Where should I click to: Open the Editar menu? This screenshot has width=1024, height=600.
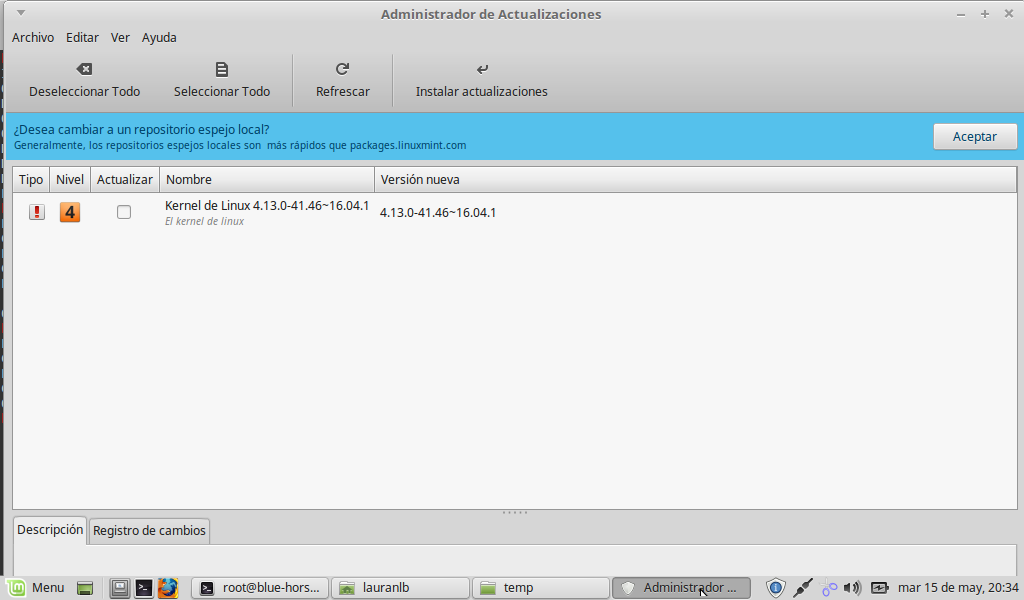coord(82,37)
